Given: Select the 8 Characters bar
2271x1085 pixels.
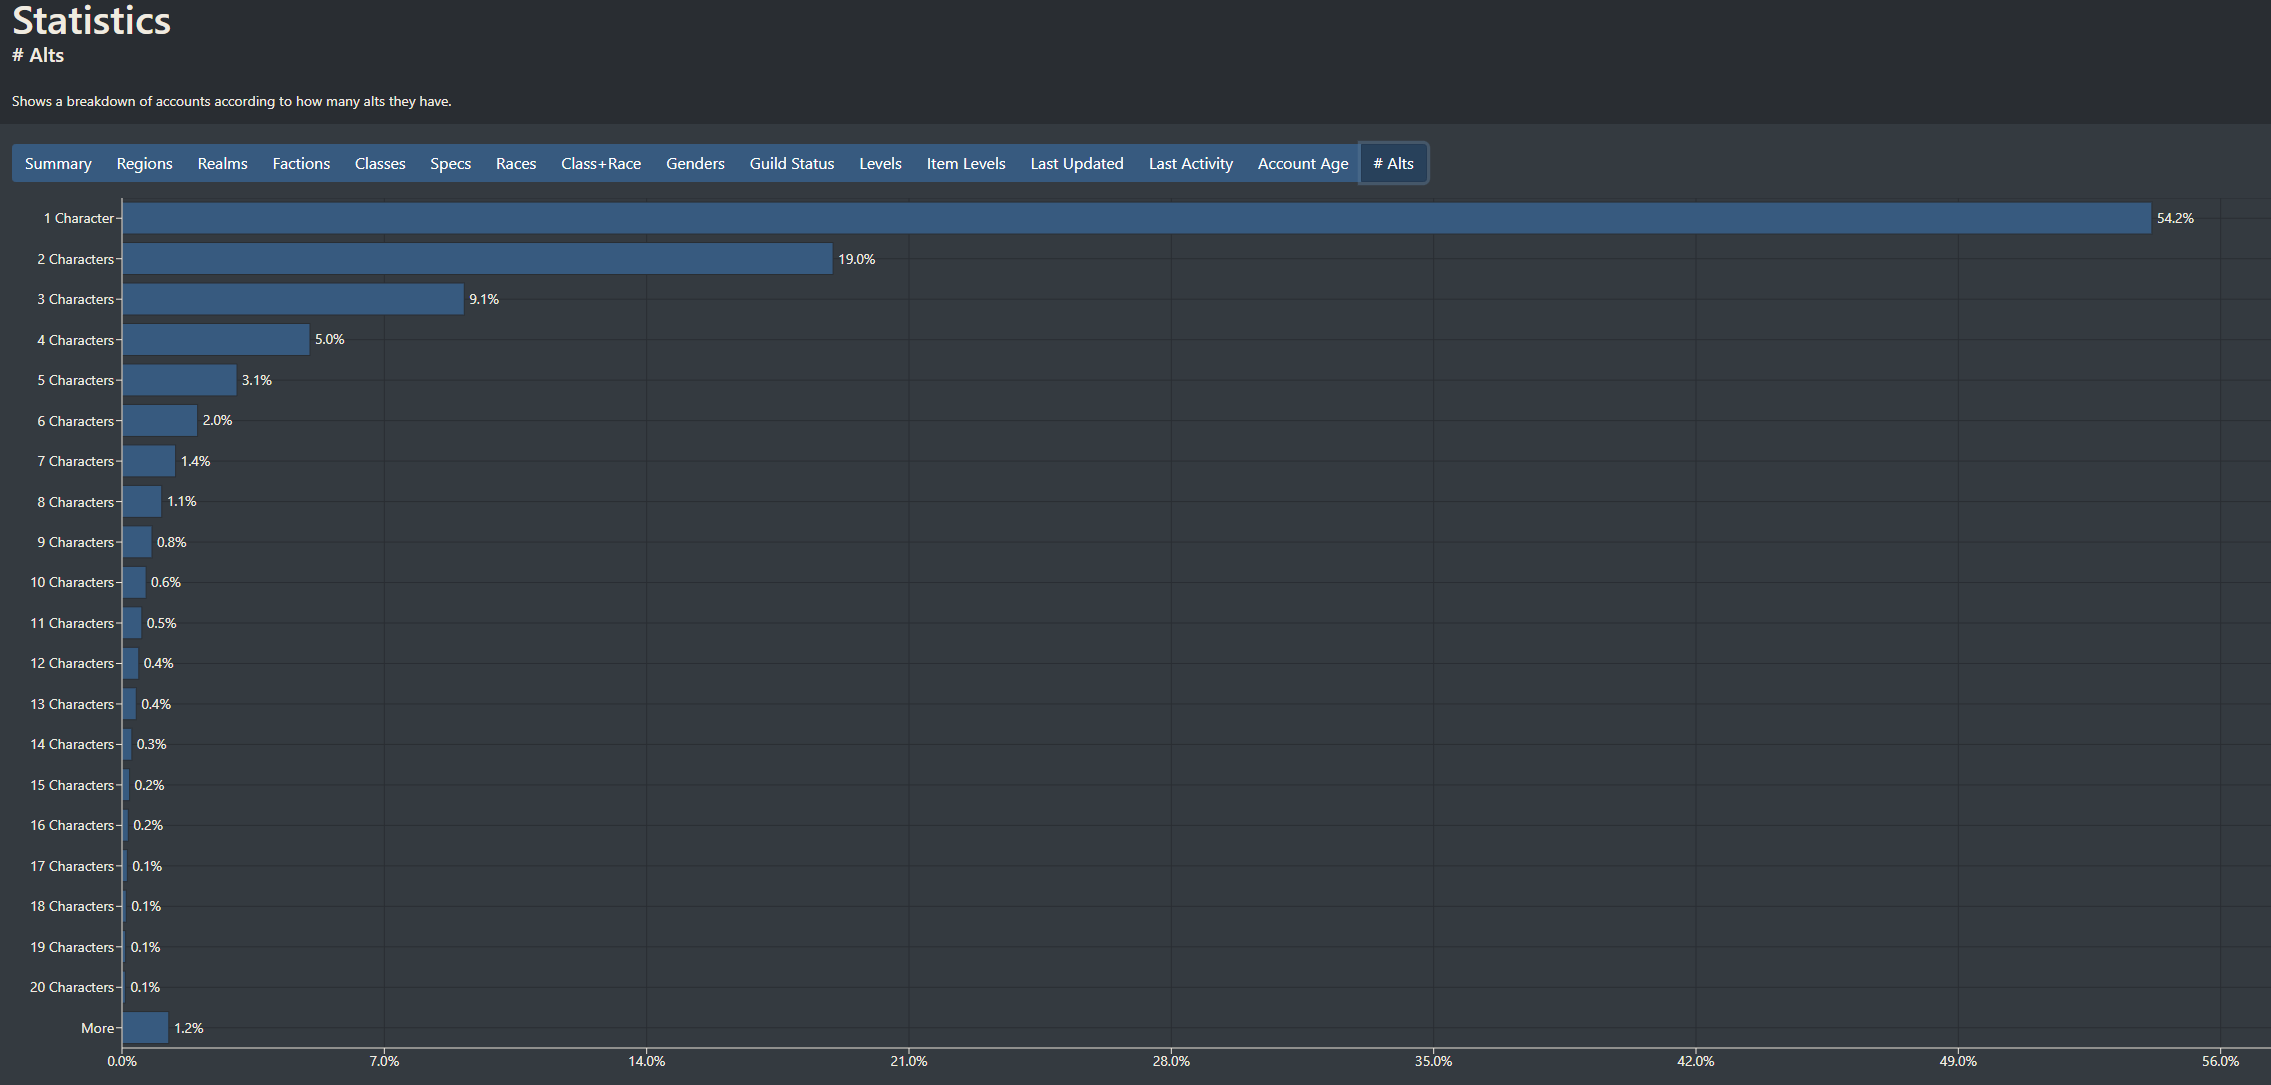Looking at the screenshot, I should (142, 502).
